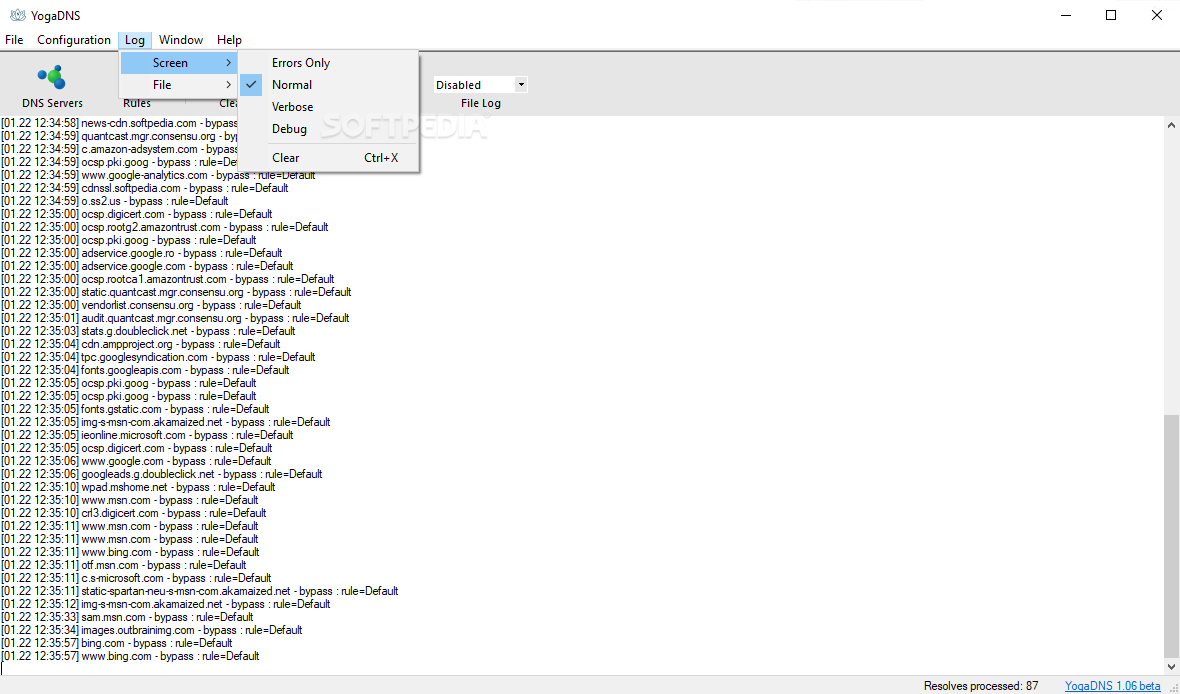
Task: Click the ocsp.rootg2.amazontrust.com log entry
Action: pyautogui.click(x=164, y=227)
